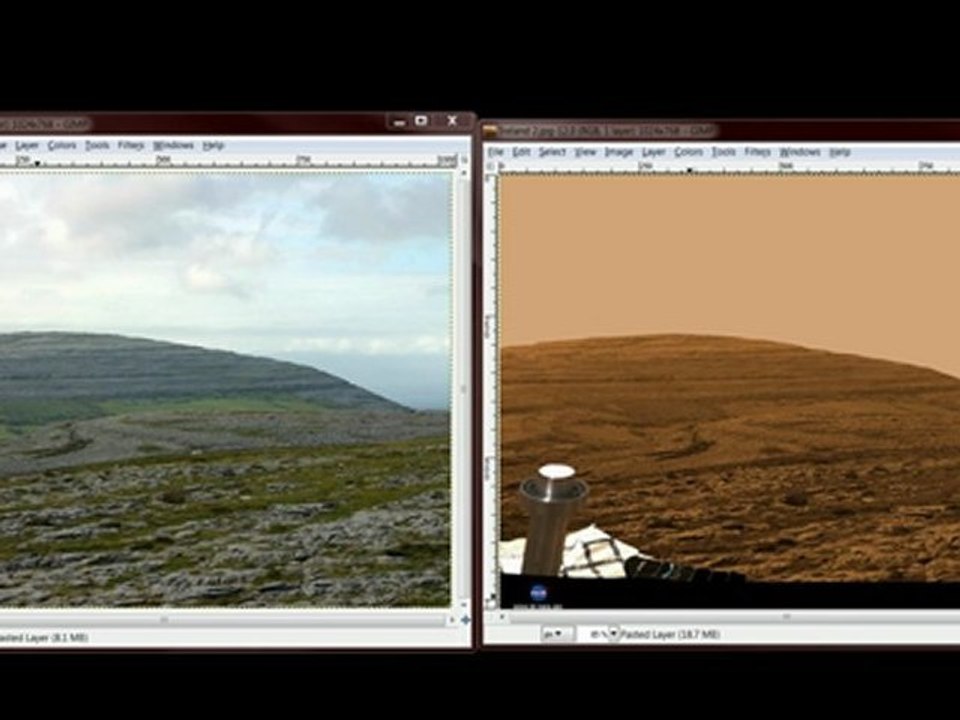Viewport: 960px width, 720px height.
Task: Maximize the left GIMP image window
Action: point(421,121)
